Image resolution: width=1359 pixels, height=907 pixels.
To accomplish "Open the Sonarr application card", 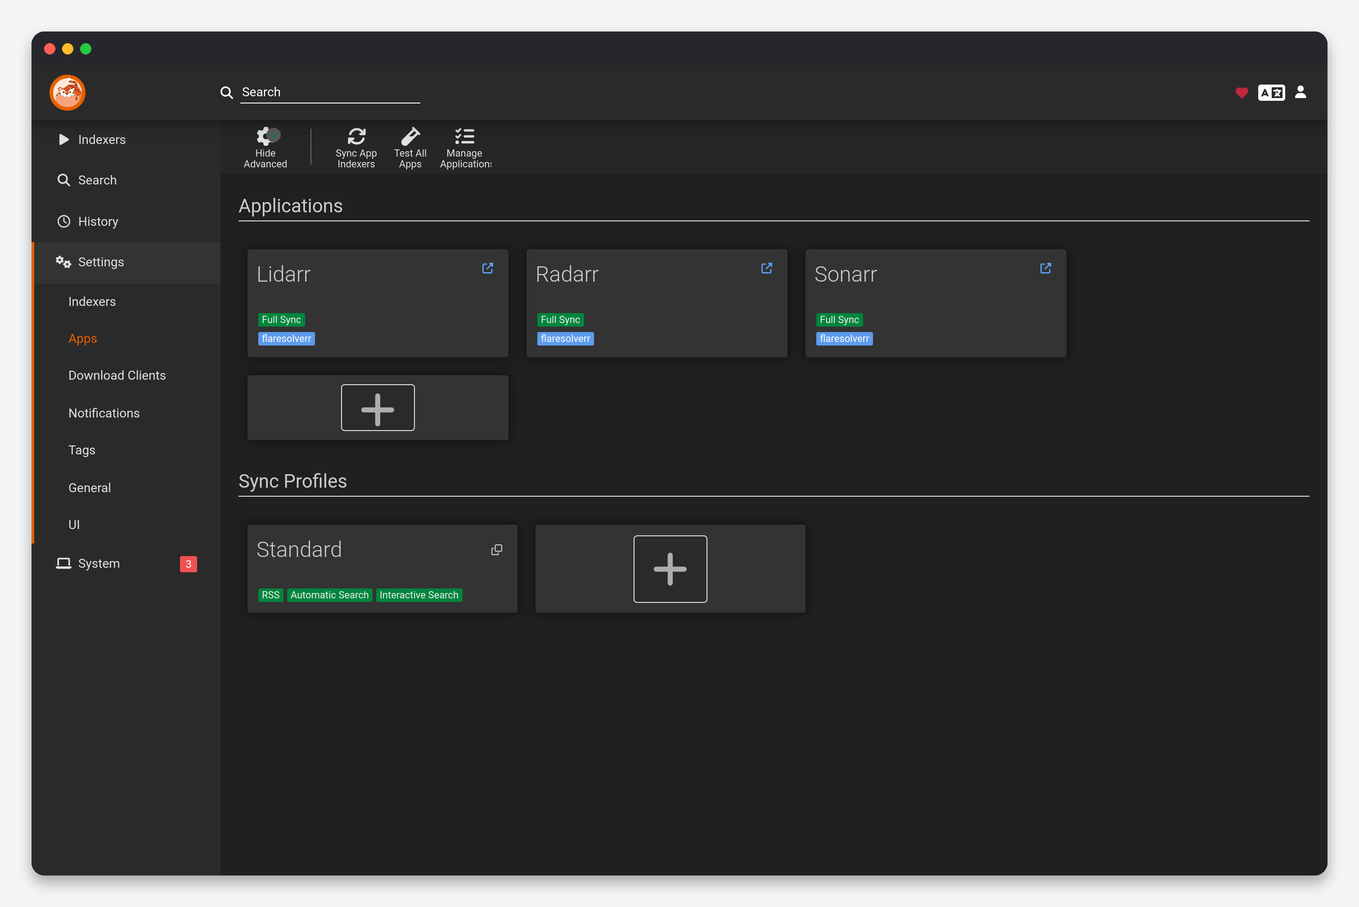I will pyautogui.click(x=935, y=303).
